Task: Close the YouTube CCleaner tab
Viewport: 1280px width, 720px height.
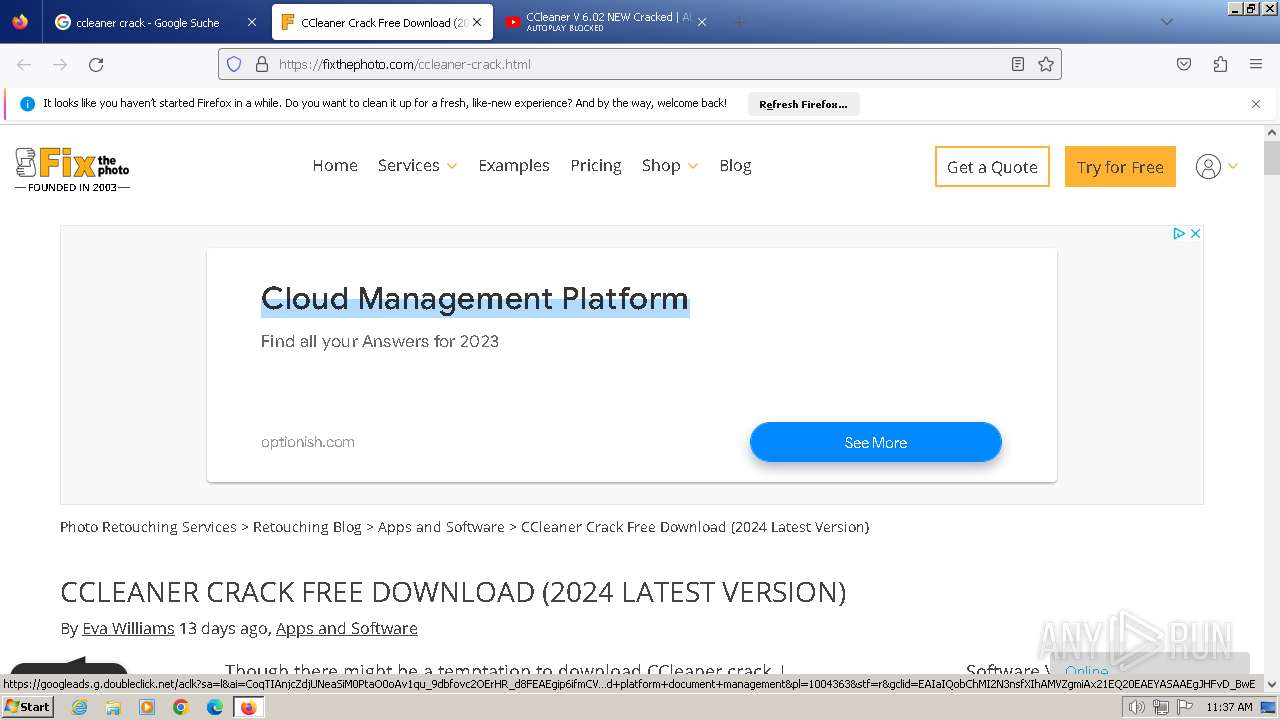Action: pyautogui.click(x=701, y=22)
